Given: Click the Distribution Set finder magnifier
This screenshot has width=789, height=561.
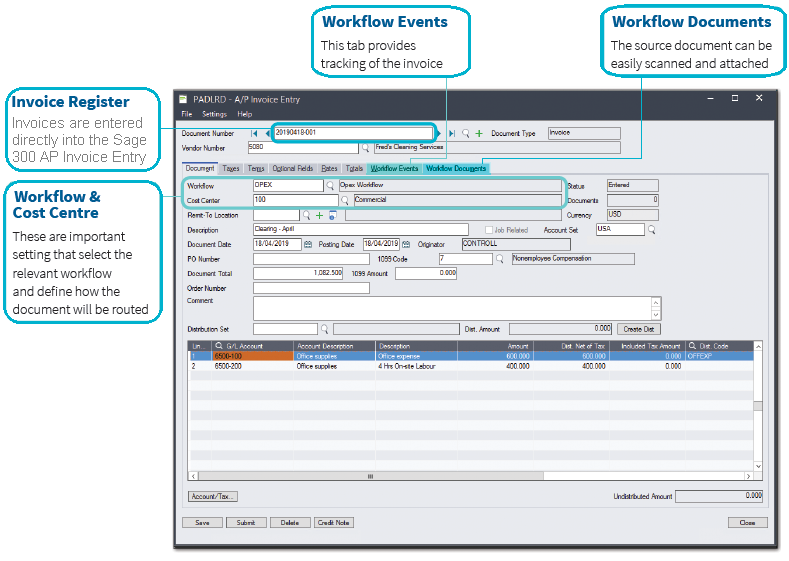Looking at the screenshot, I should (324, 328).
